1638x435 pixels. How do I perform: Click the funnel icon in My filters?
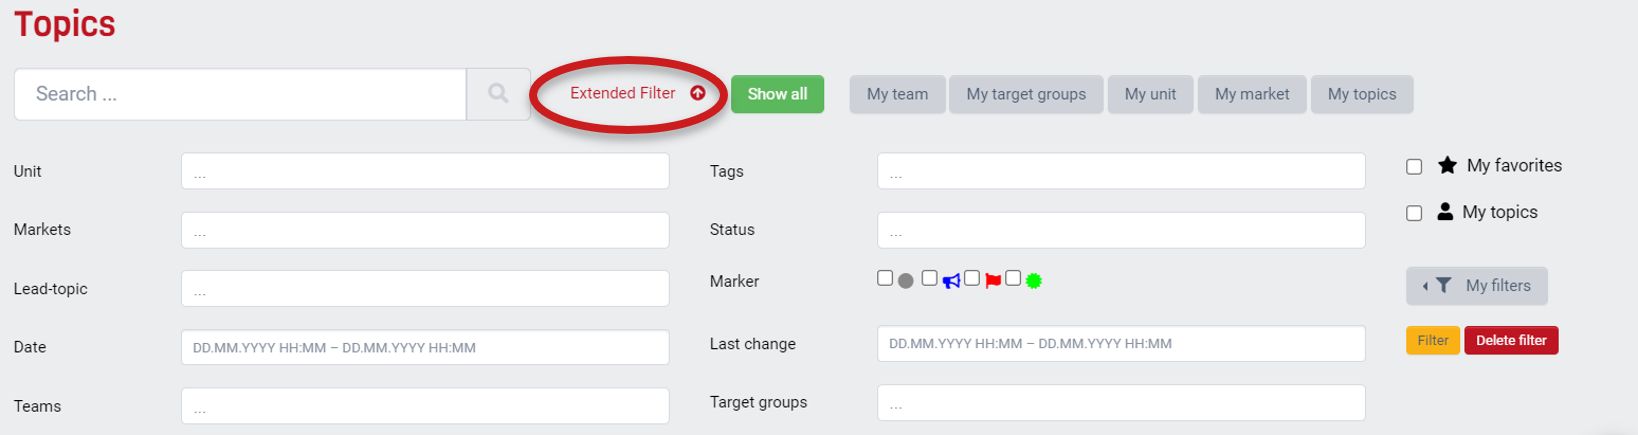pyautogui.click(x=1443, y=286)
